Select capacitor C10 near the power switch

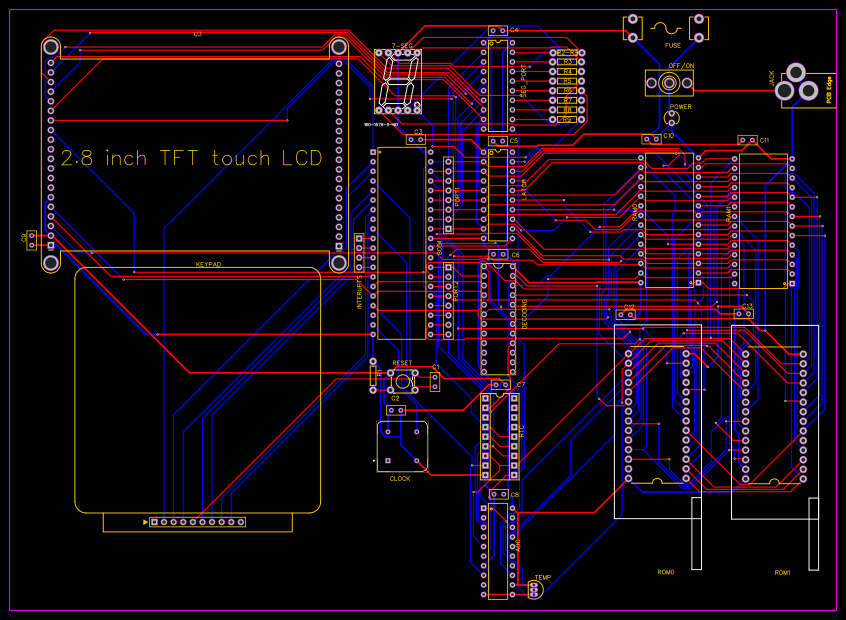click(652, 139)
